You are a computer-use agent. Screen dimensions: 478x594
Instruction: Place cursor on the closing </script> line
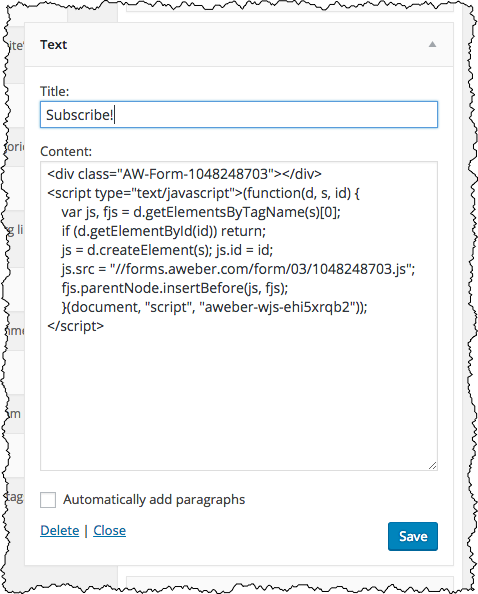click(x=75, y=326)
